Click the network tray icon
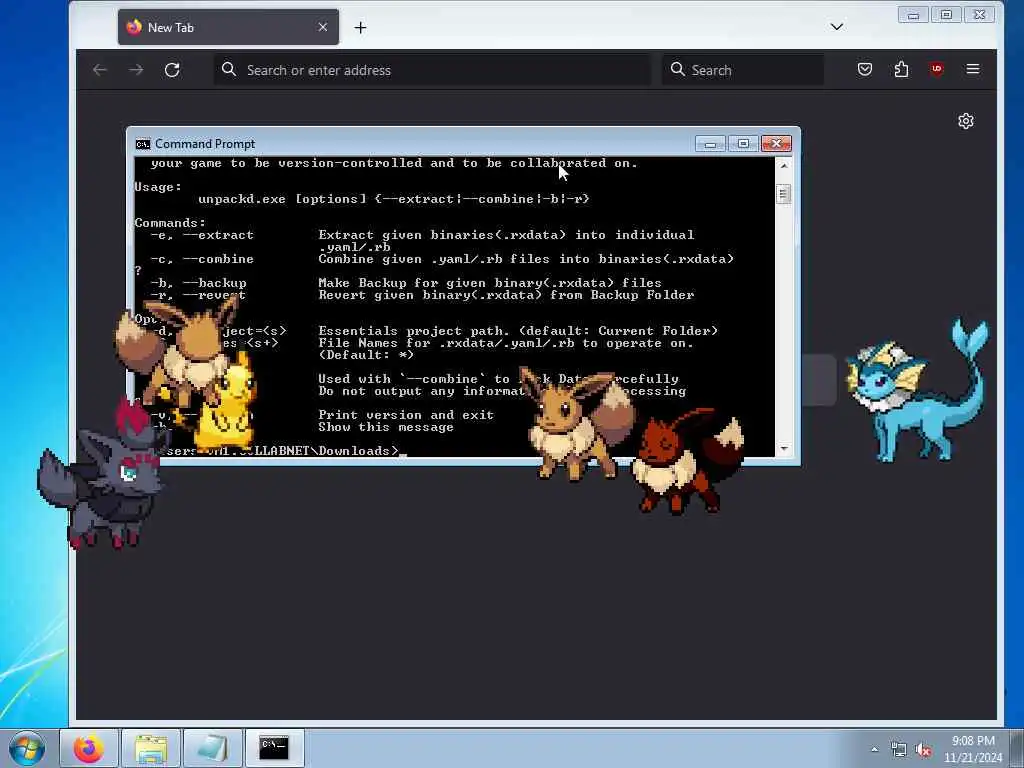The width and height of the screenshot is (1024, 768). (899, 750)
